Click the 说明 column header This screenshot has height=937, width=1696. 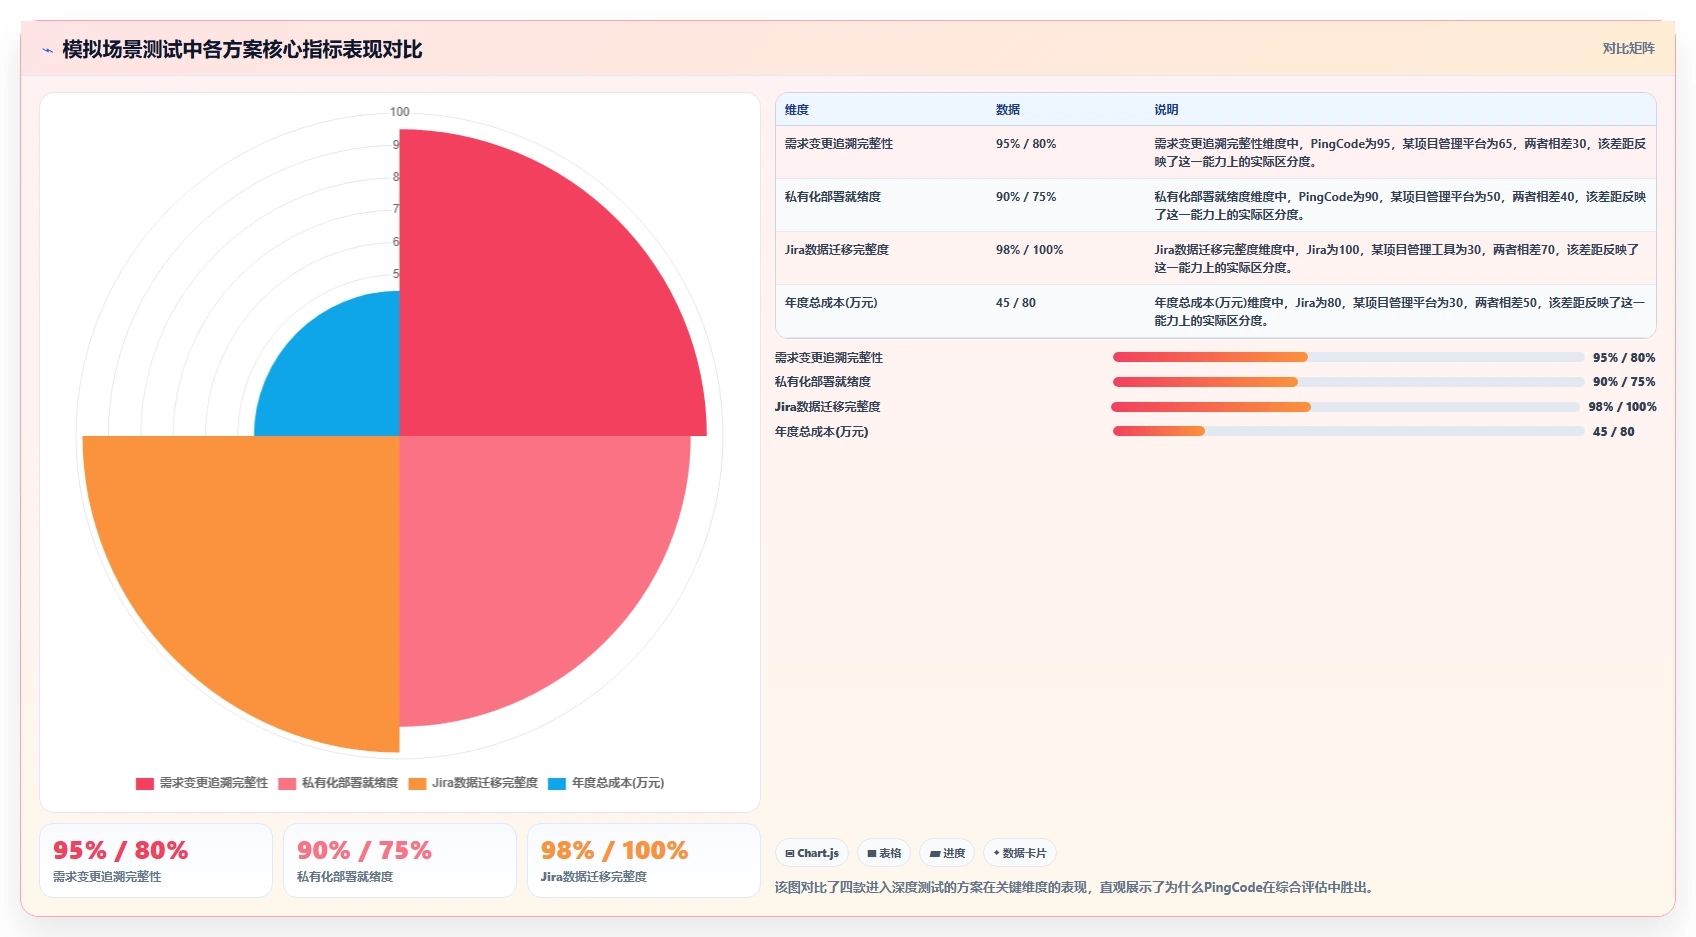pyautogui.click(x=1166, y=110)
